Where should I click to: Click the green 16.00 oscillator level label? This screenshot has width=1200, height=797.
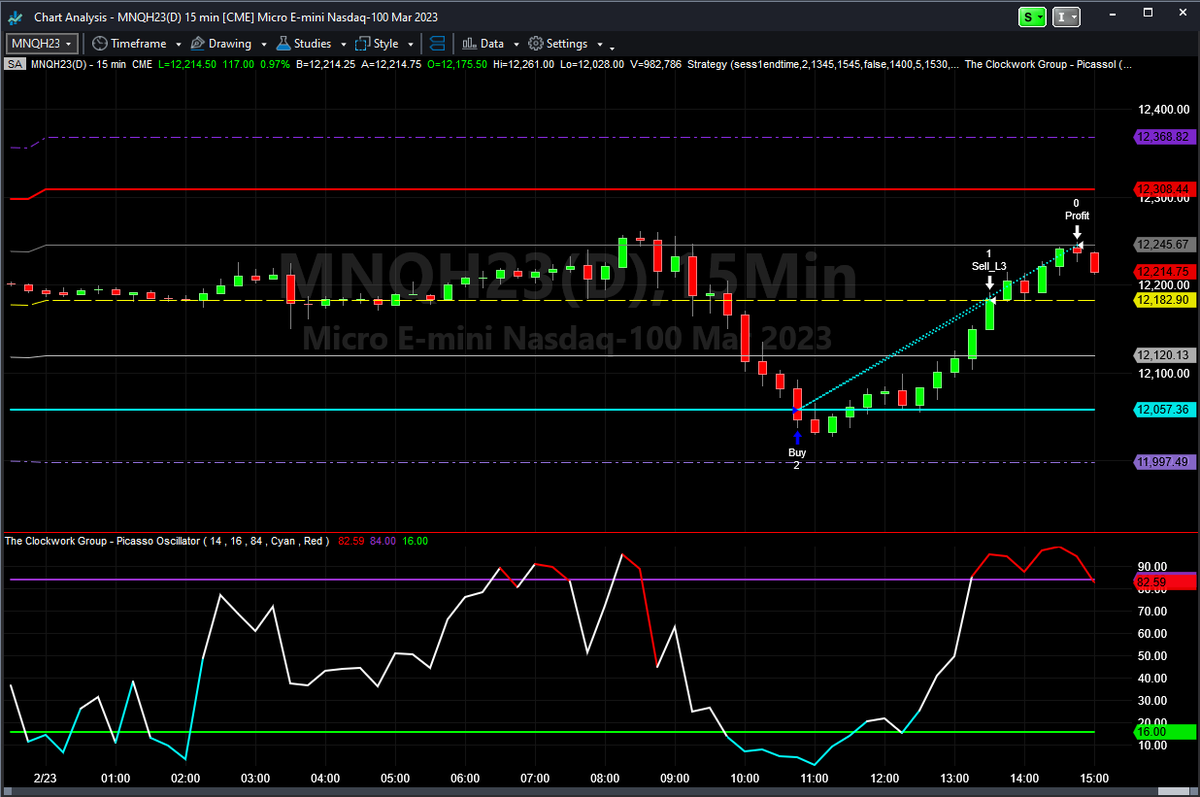(x=1163, y=732)
